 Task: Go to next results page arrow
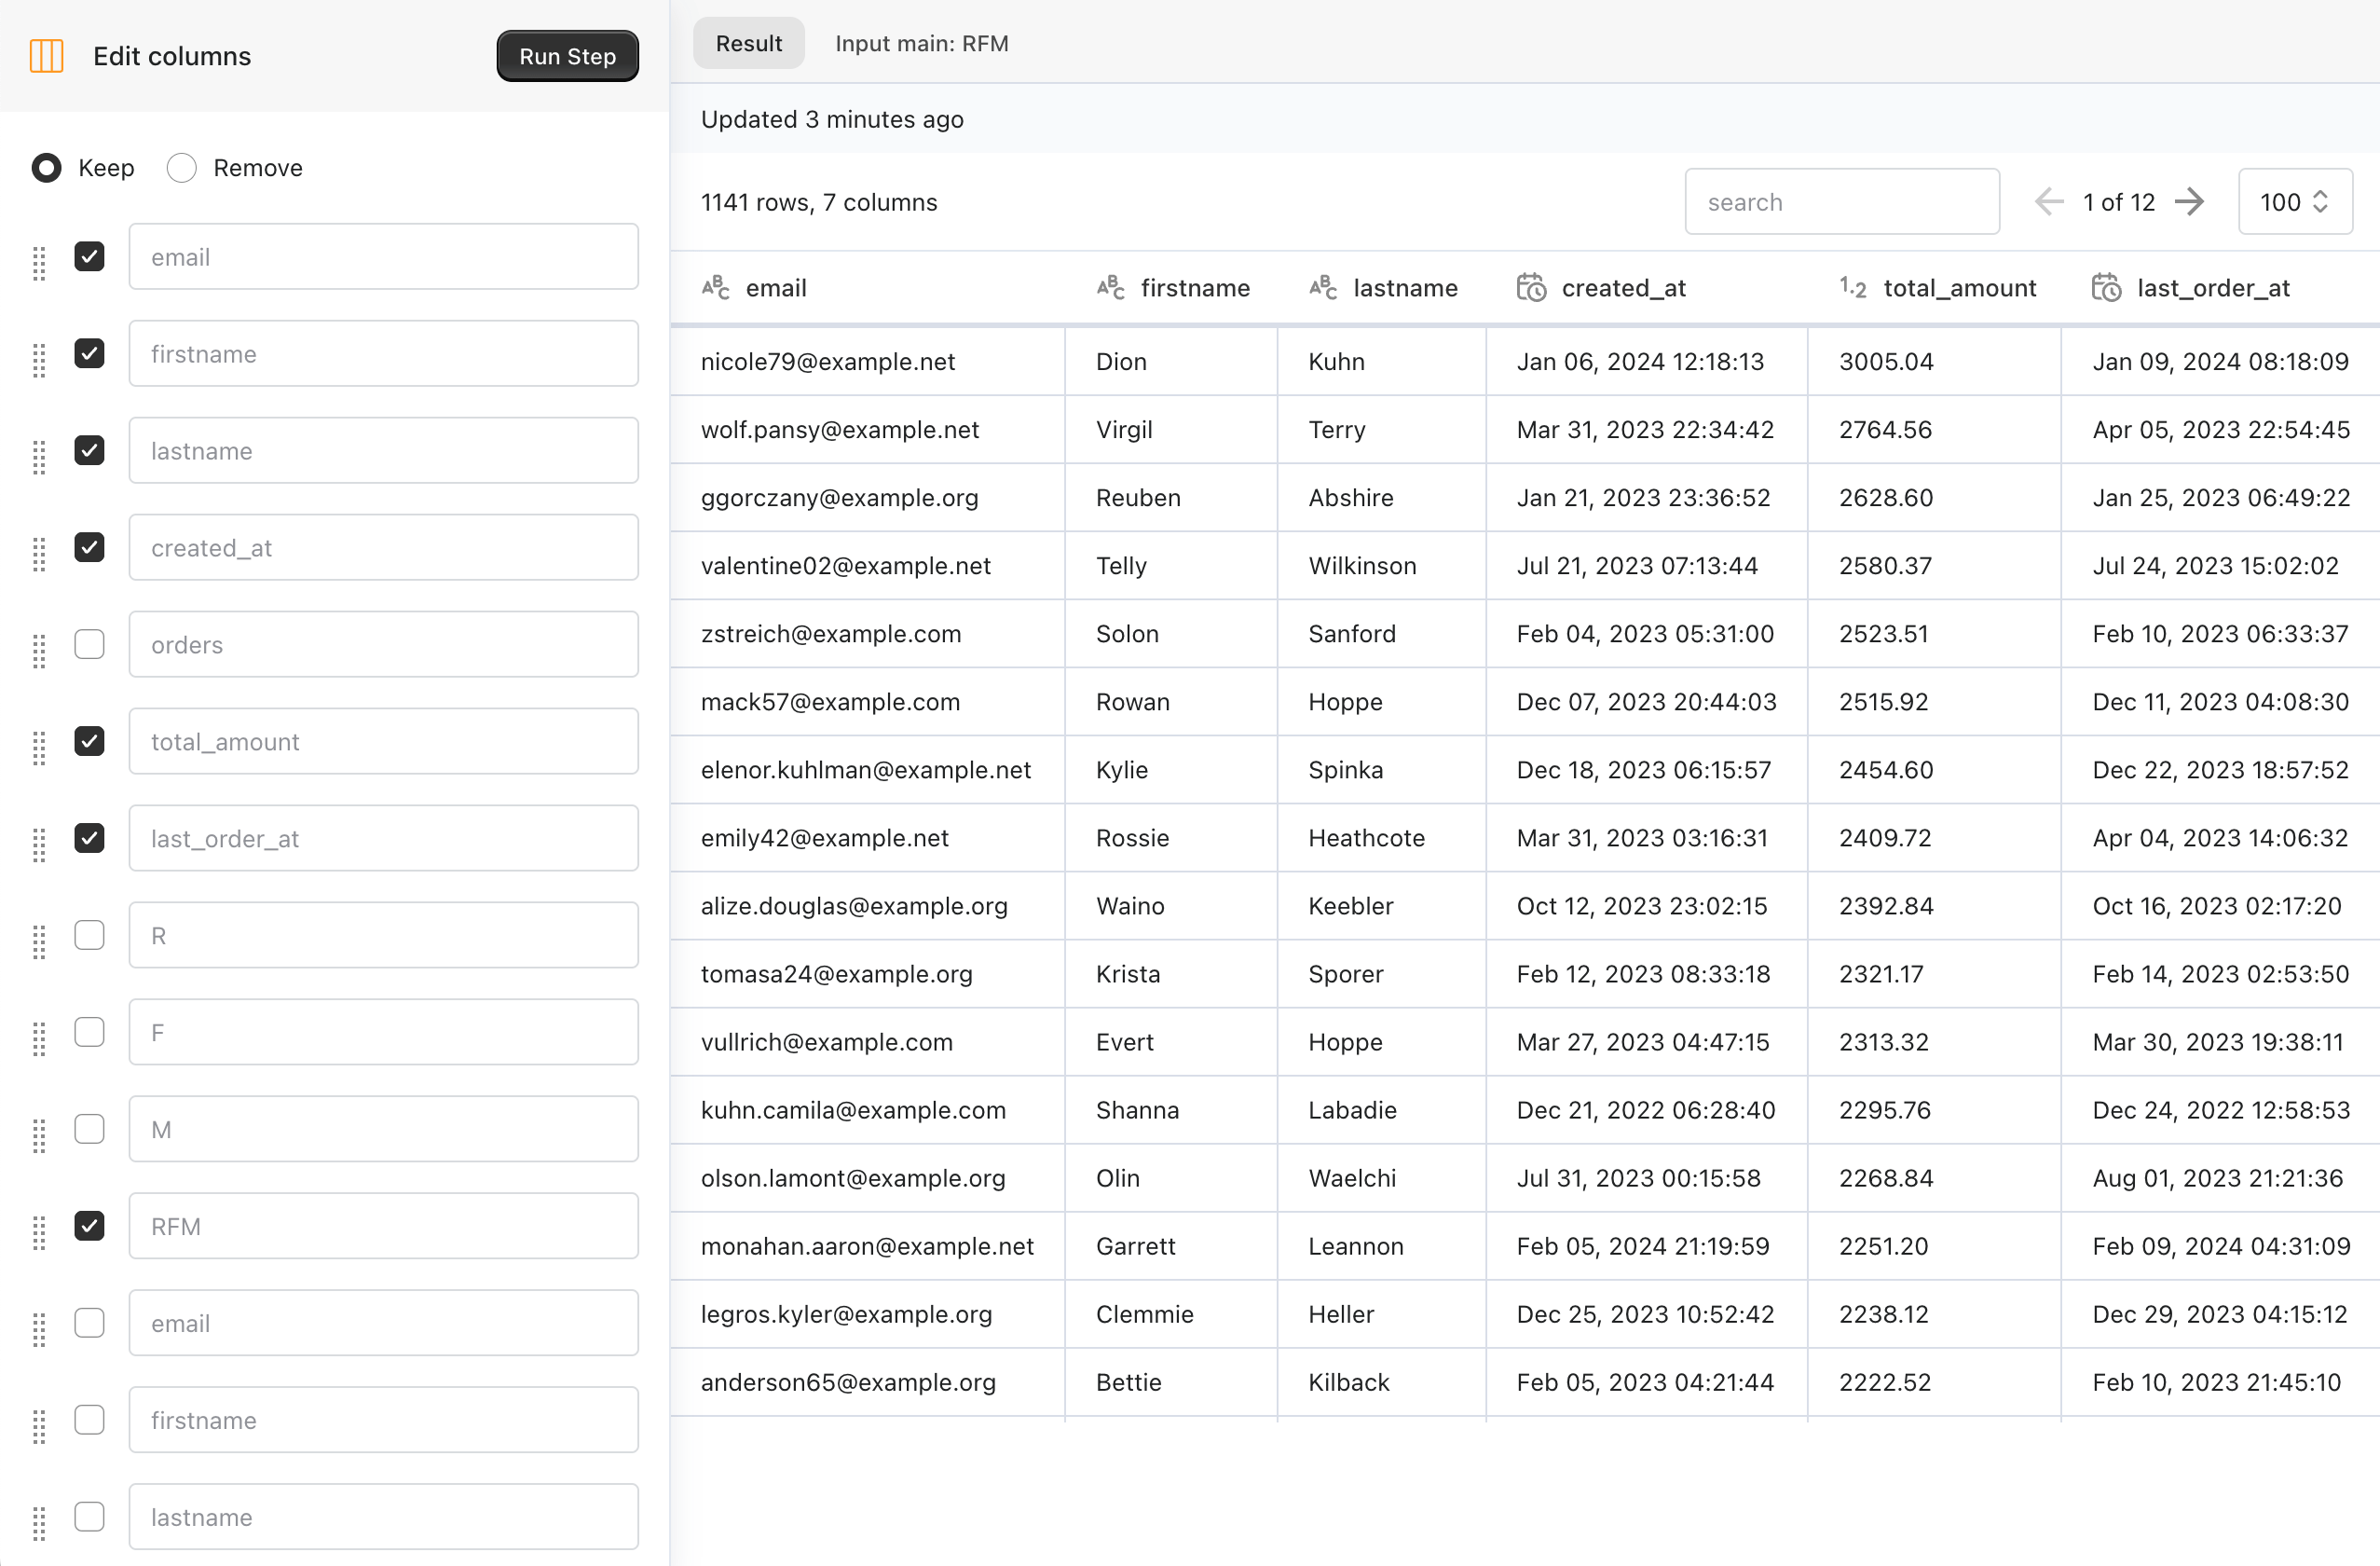click(x=2190, y=202)
